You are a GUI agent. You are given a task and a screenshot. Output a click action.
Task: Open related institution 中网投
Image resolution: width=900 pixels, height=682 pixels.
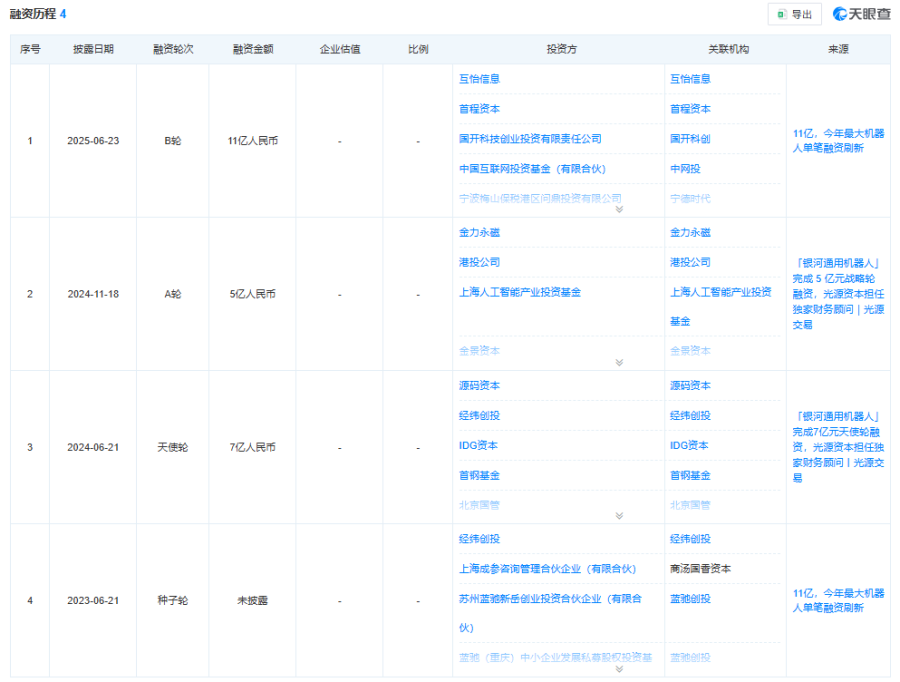coord(685,169)
